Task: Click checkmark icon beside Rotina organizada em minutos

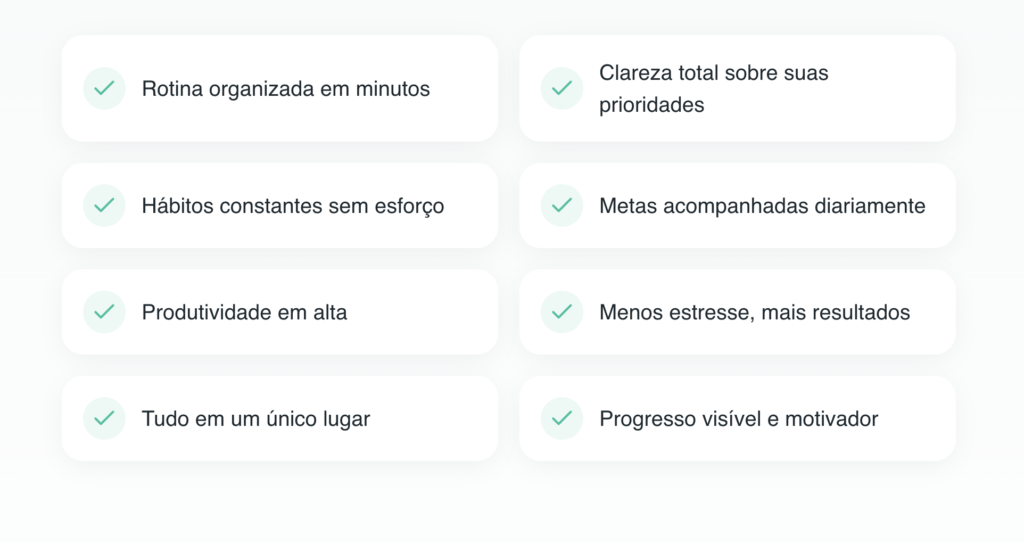Action: click(x=104, y=88)
